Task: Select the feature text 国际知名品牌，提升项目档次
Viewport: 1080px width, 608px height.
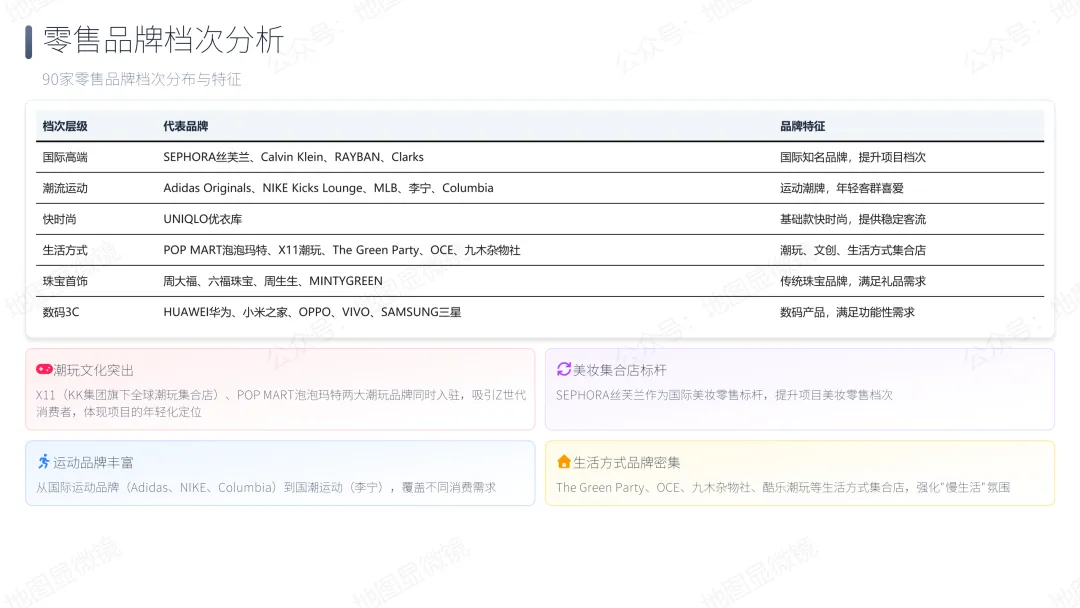Action: click(853, 157)
